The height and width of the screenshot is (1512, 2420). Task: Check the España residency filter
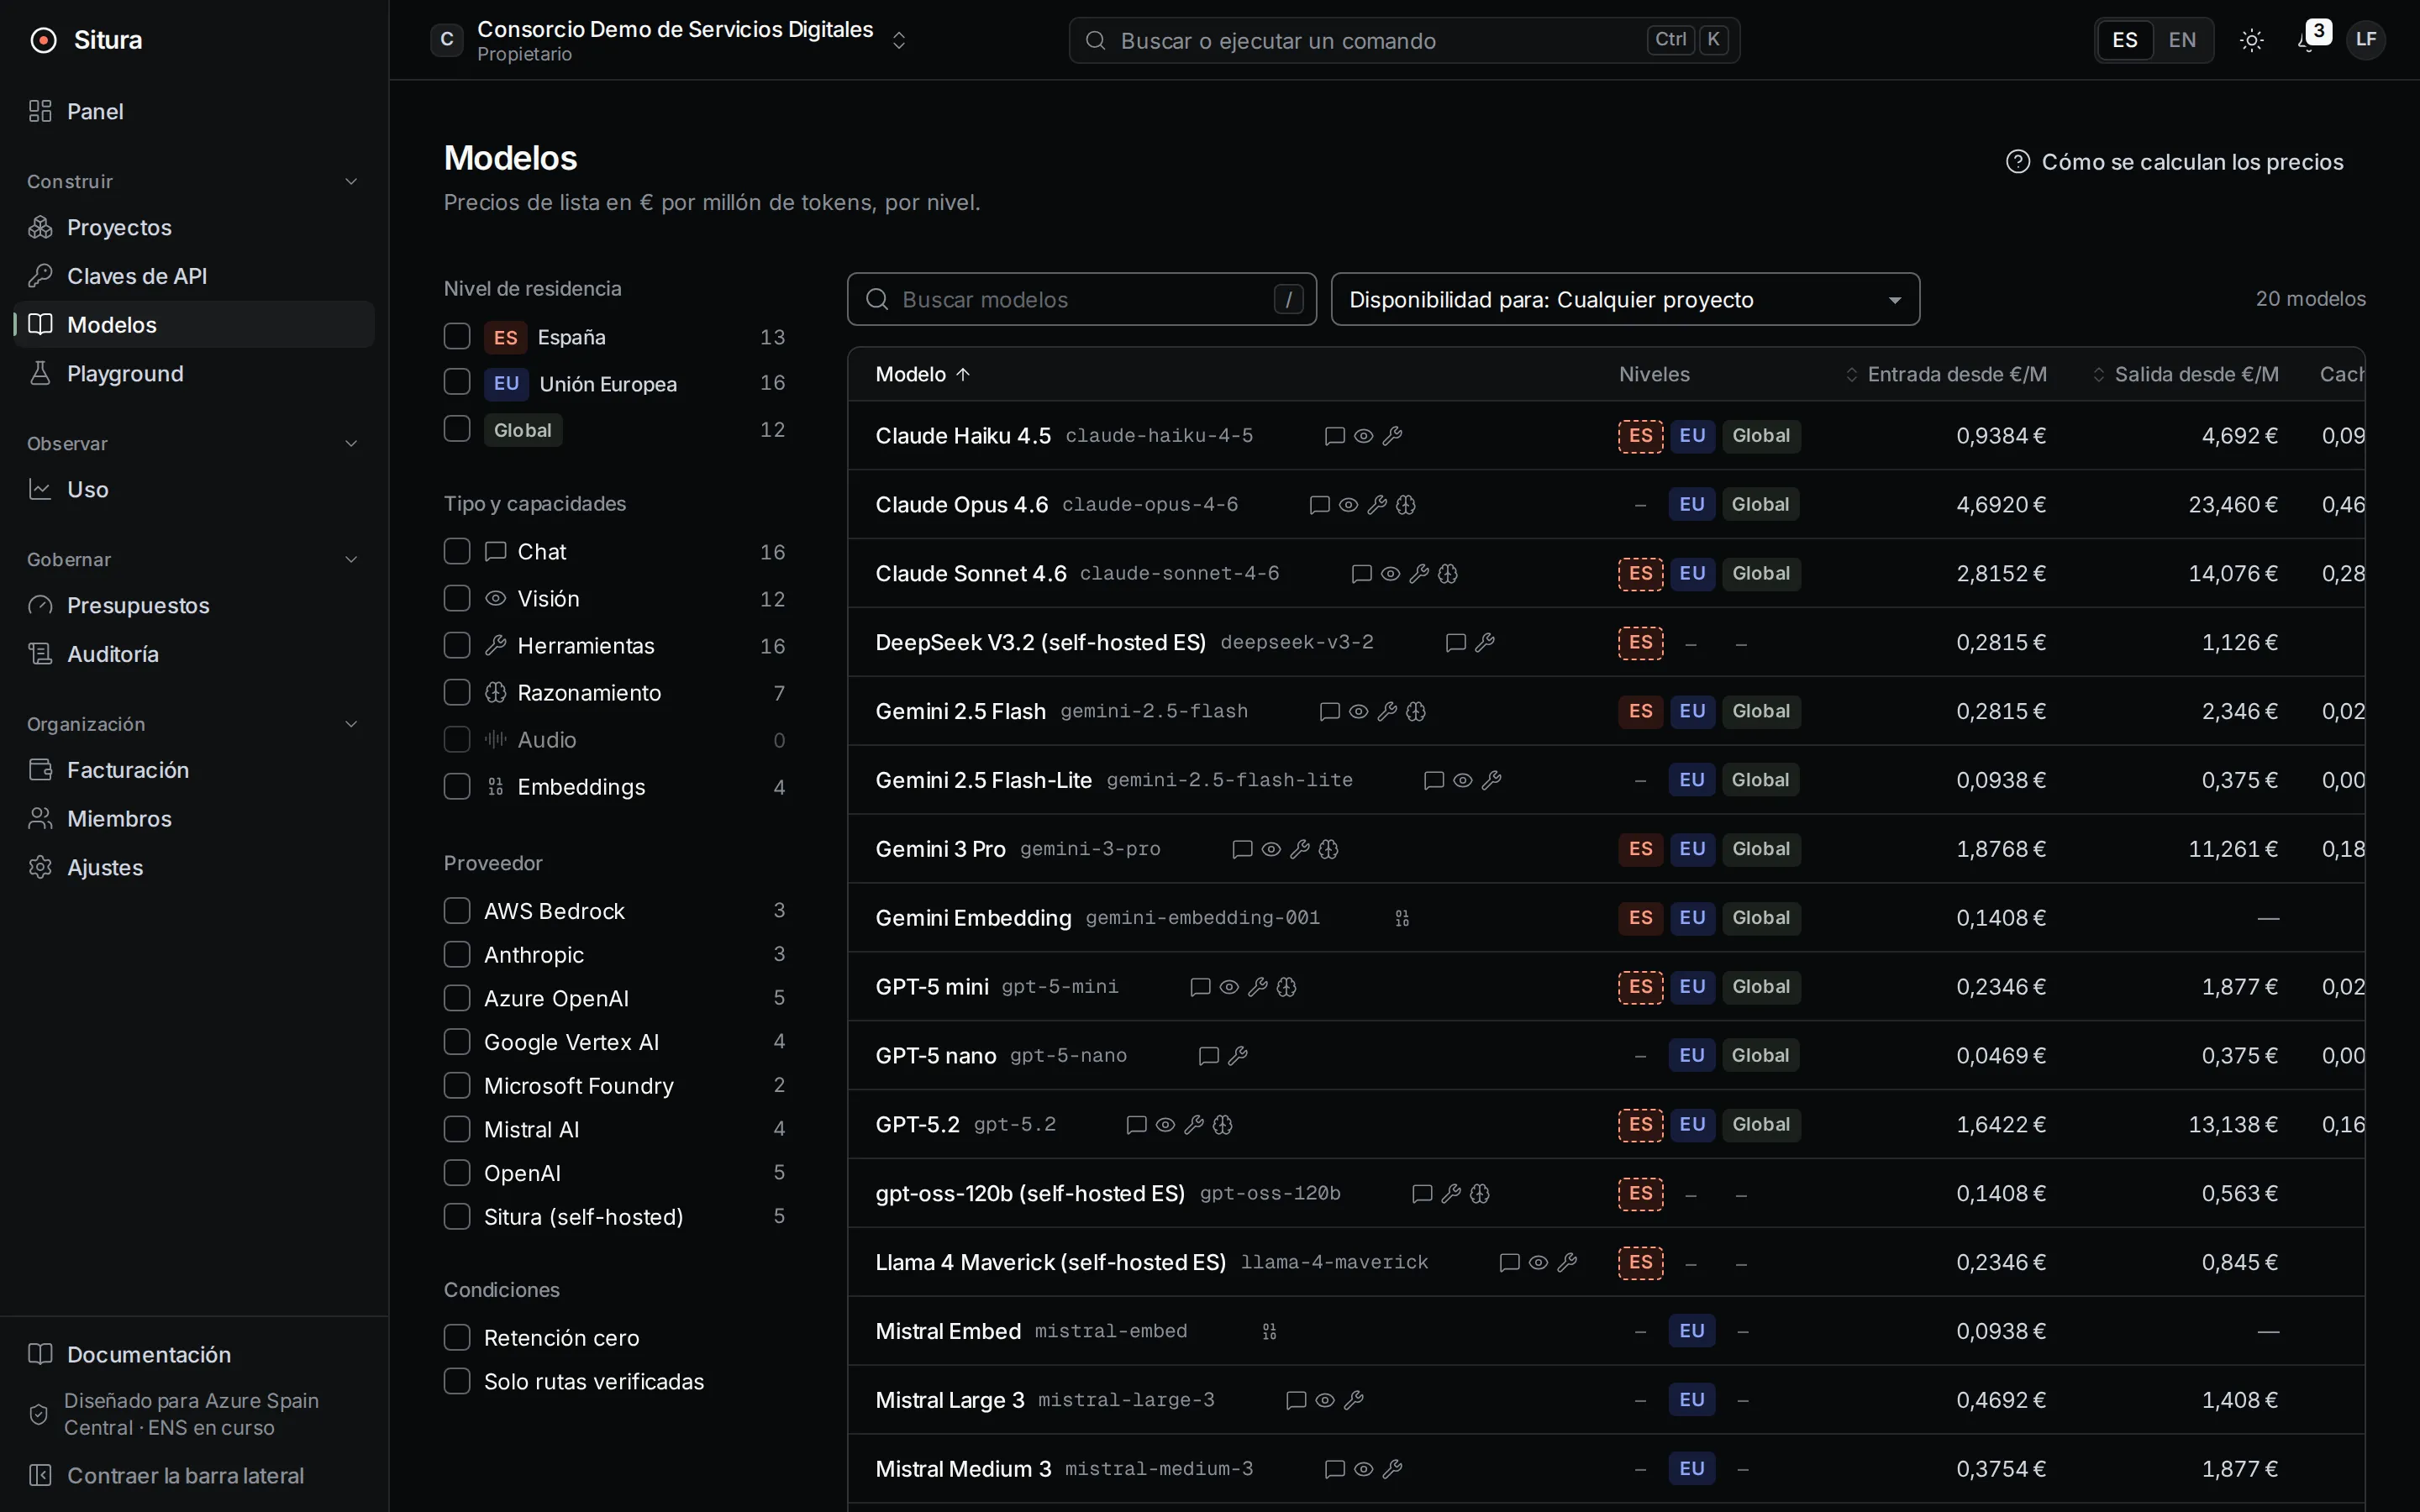click(457, 336)
